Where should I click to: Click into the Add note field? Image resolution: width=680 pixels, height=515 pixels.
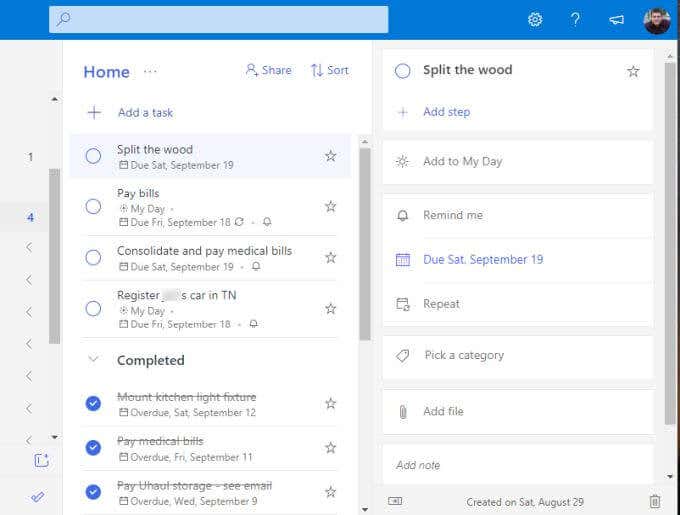(518, 465)
